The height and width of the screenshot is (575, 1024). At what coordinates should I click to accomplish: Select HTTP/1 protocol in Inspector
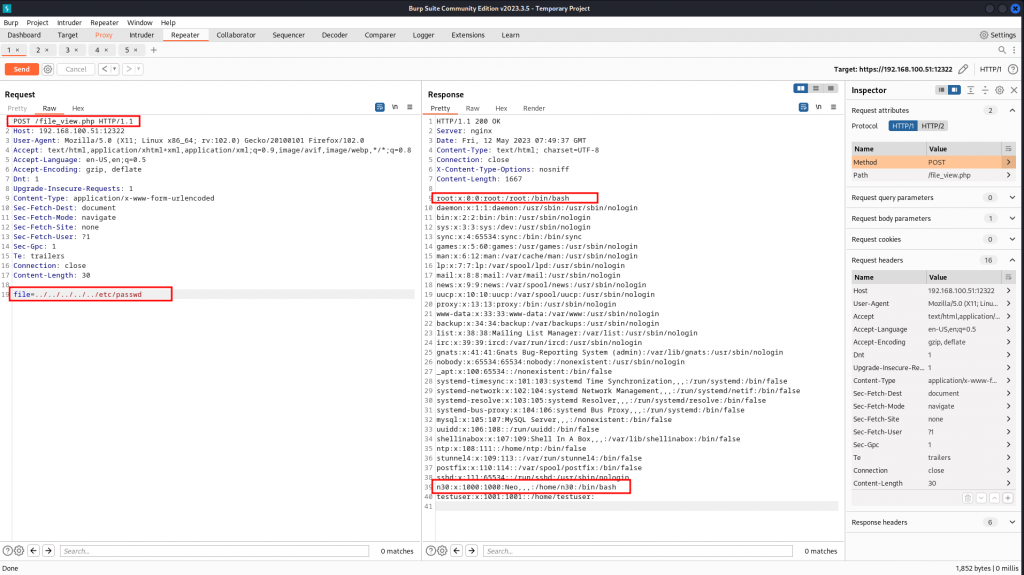coord(903,125)
